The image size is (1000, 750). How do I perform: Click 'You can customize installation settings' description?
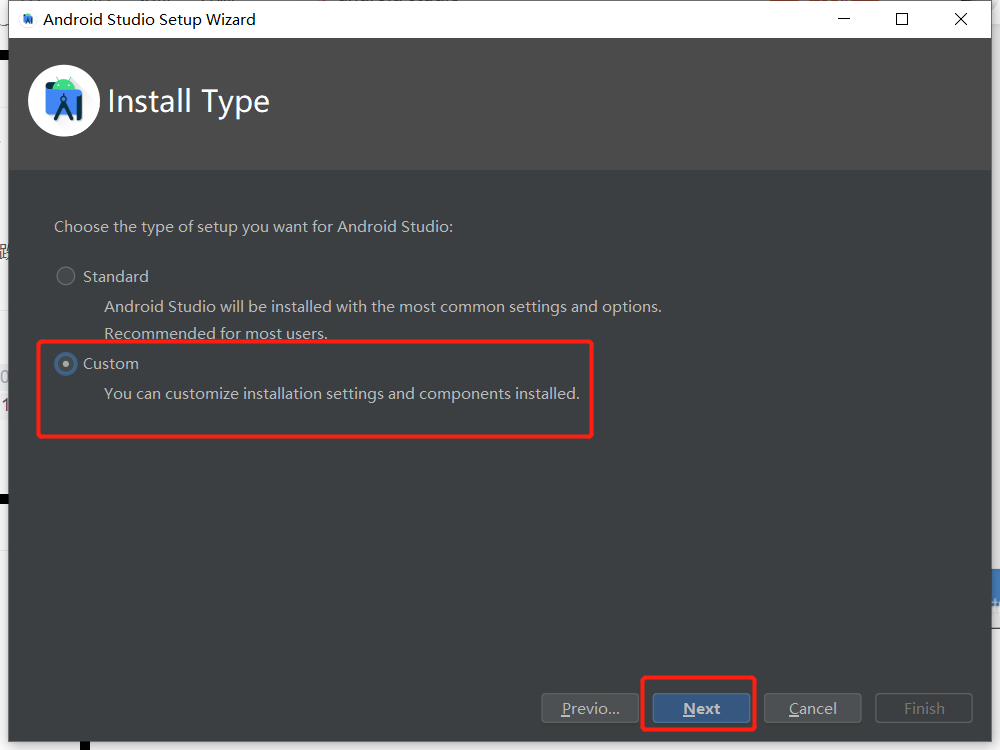(x=342, y=393)
